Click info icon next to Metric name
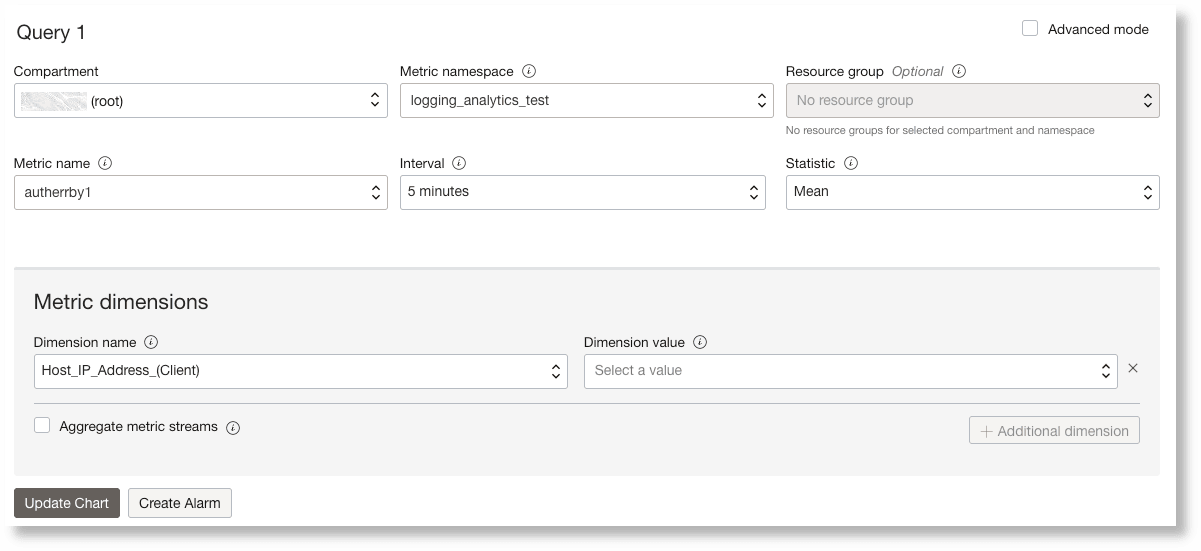The height and width of the screenshot is (551, 1201). (105, 163)
